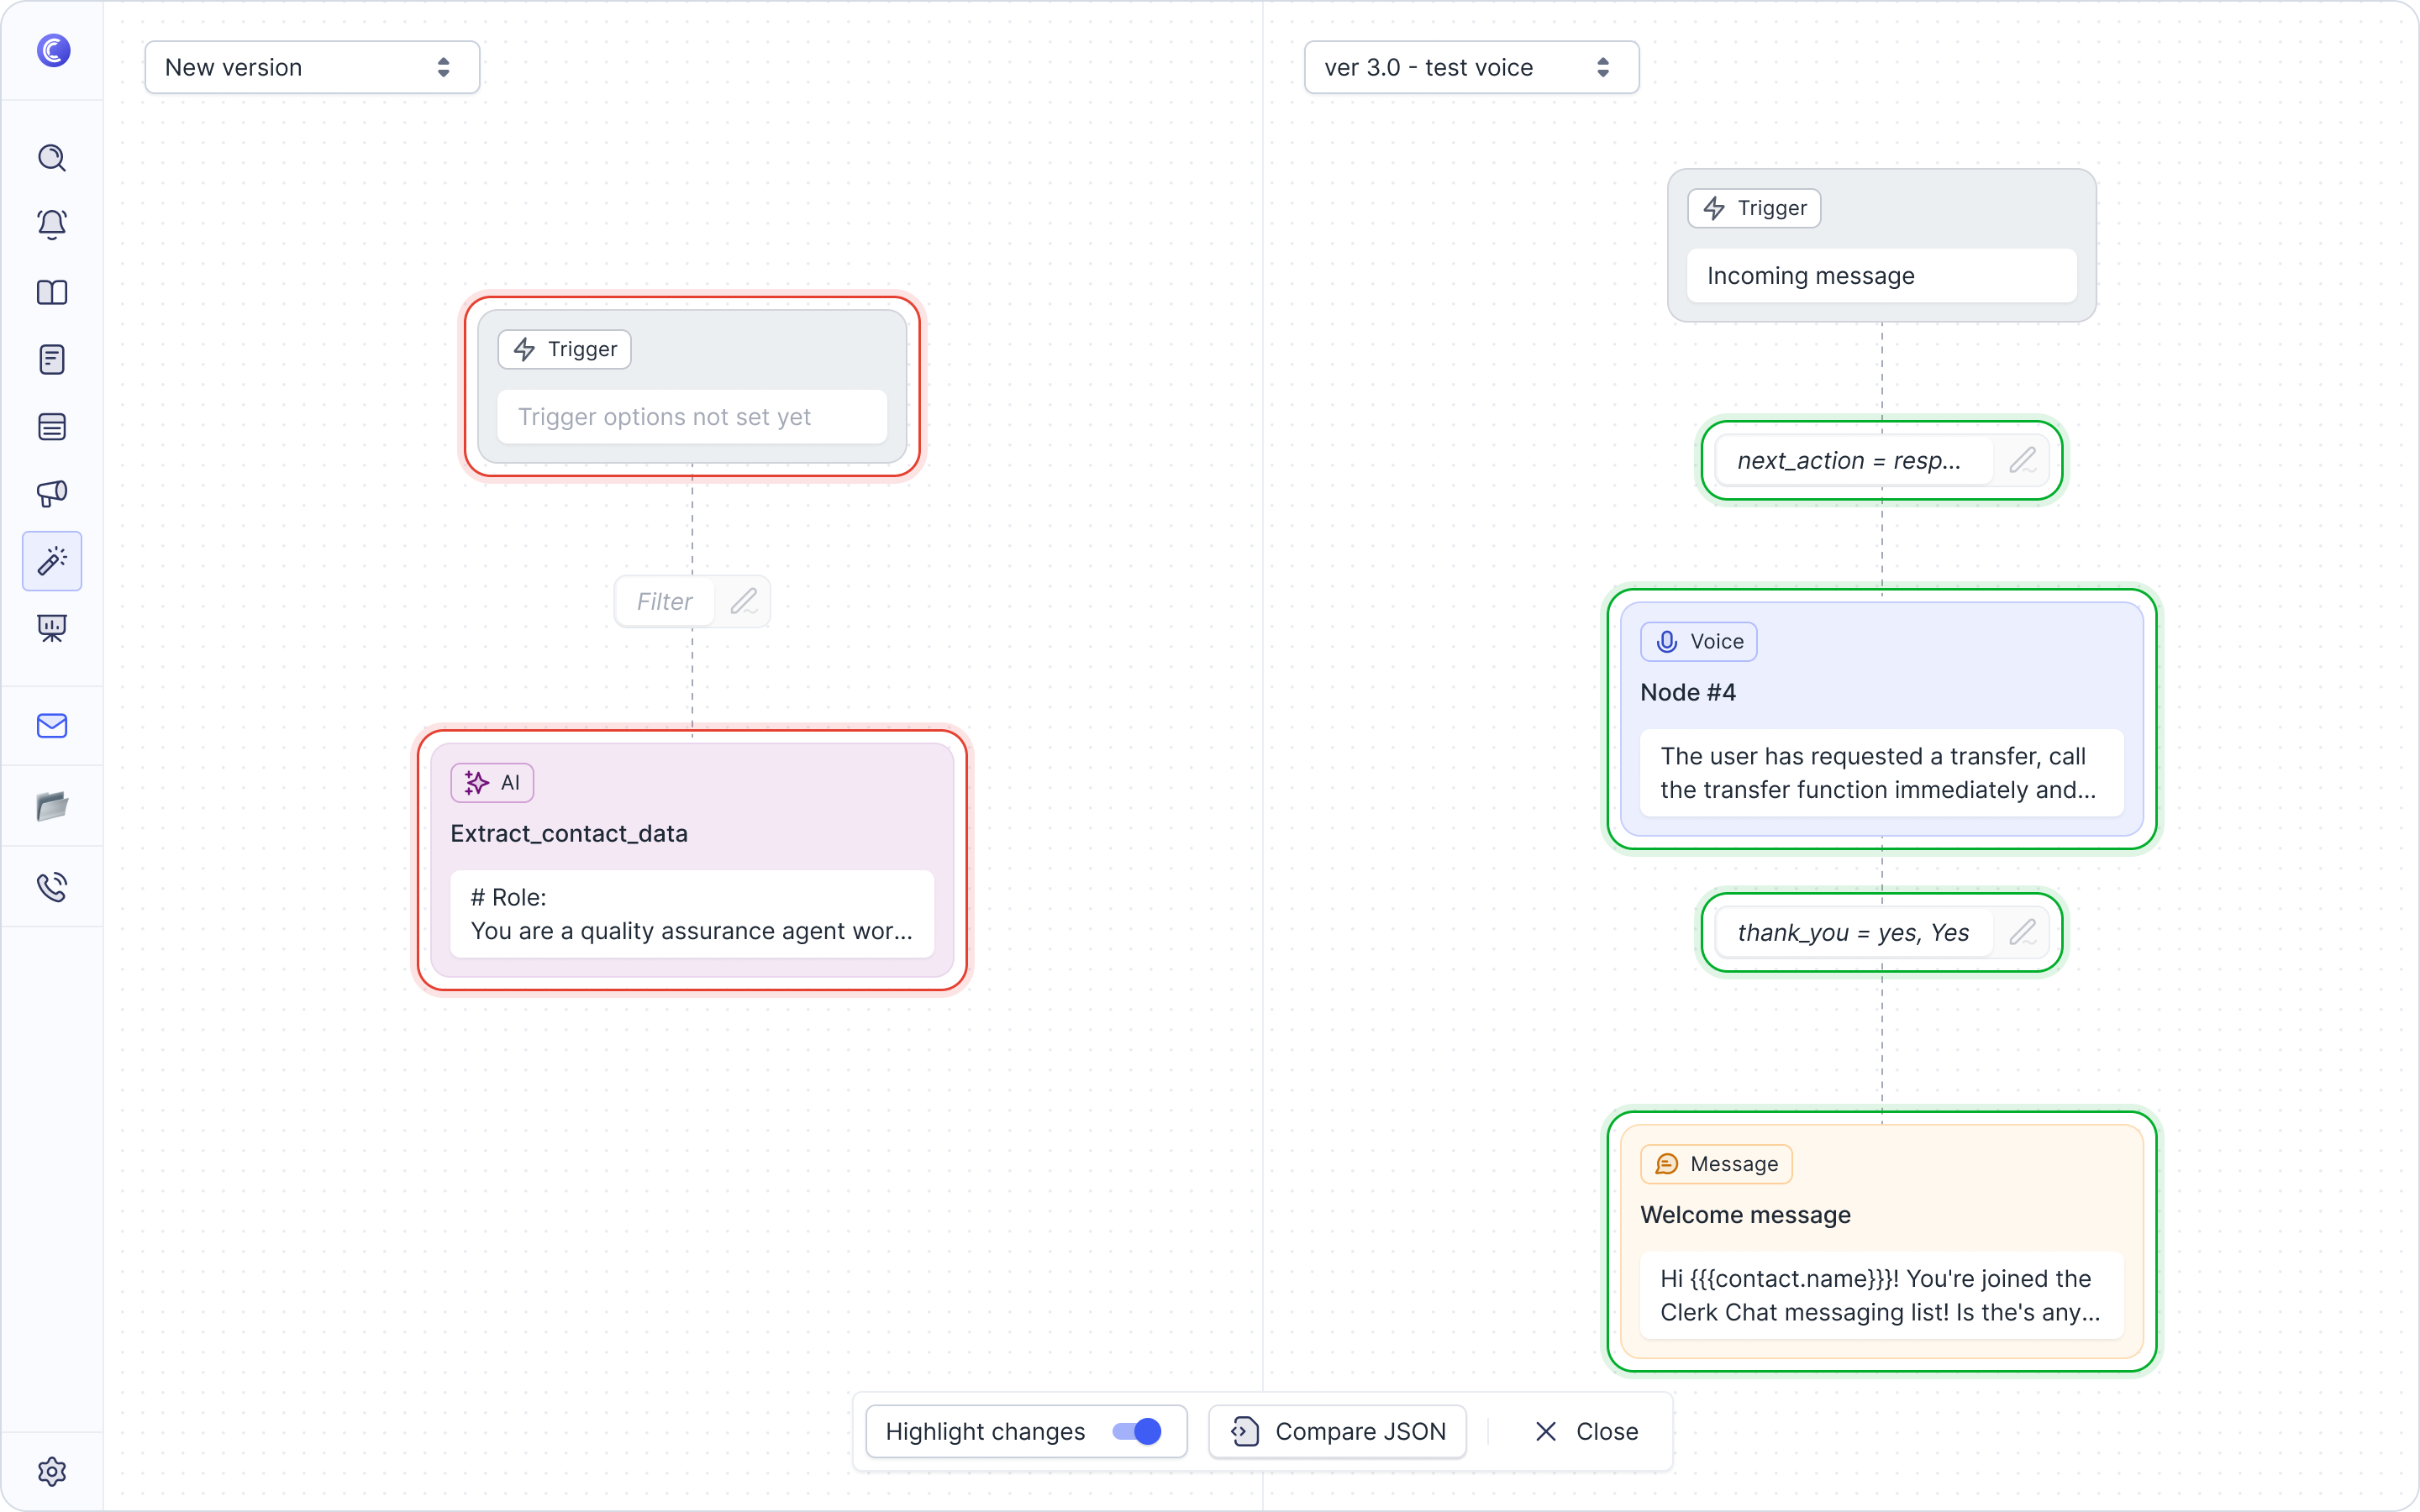
Task: Click the Voice tag on Node #4
Action: [1698, 642]
